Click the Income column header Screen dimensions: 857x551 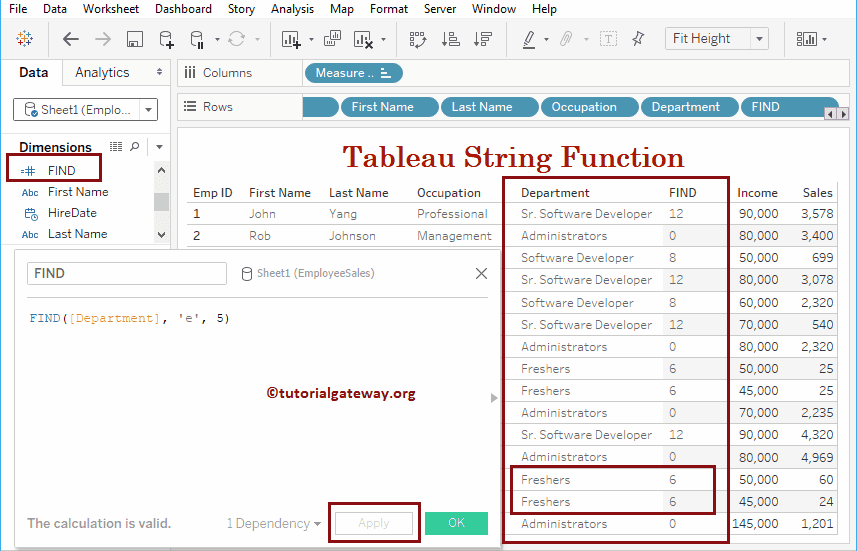pos(757,193)
